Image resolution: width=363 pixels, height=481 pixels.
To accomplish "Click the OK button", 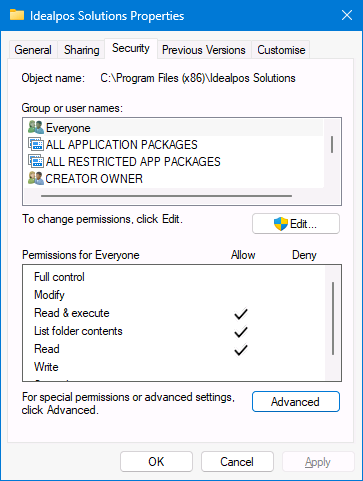I will coord(156,462).
